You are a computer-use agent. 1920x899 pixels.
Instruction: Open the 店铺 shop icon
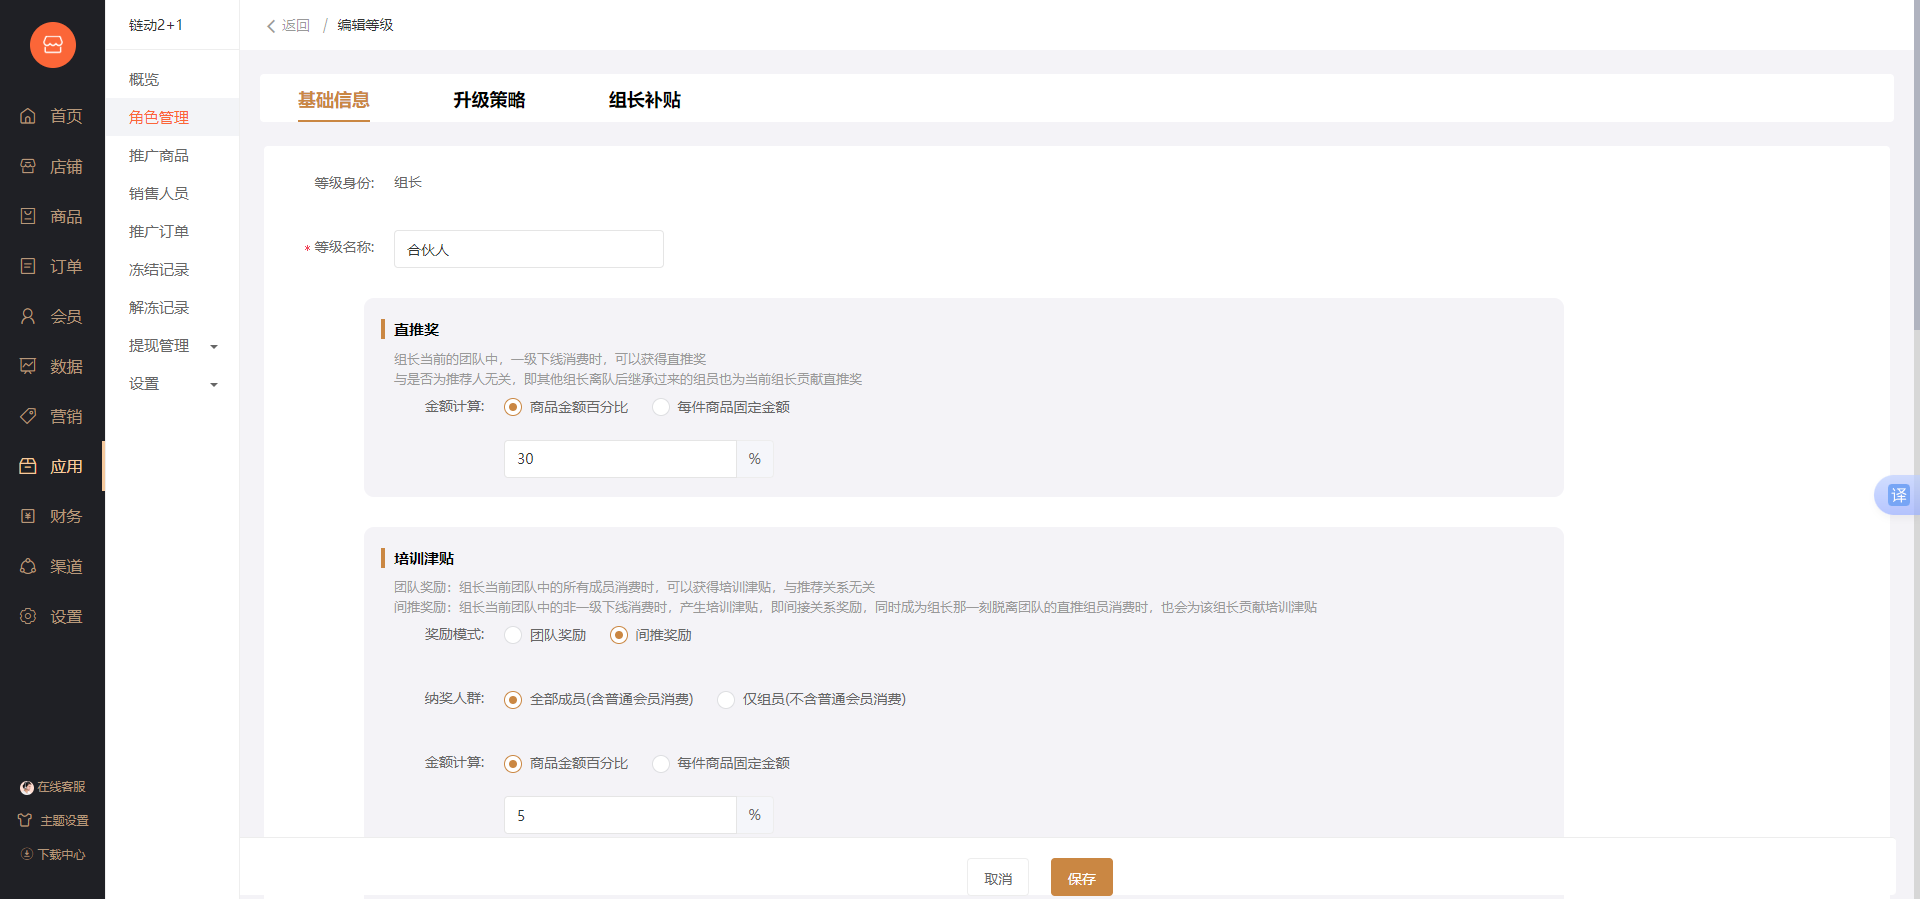(28, 166)
